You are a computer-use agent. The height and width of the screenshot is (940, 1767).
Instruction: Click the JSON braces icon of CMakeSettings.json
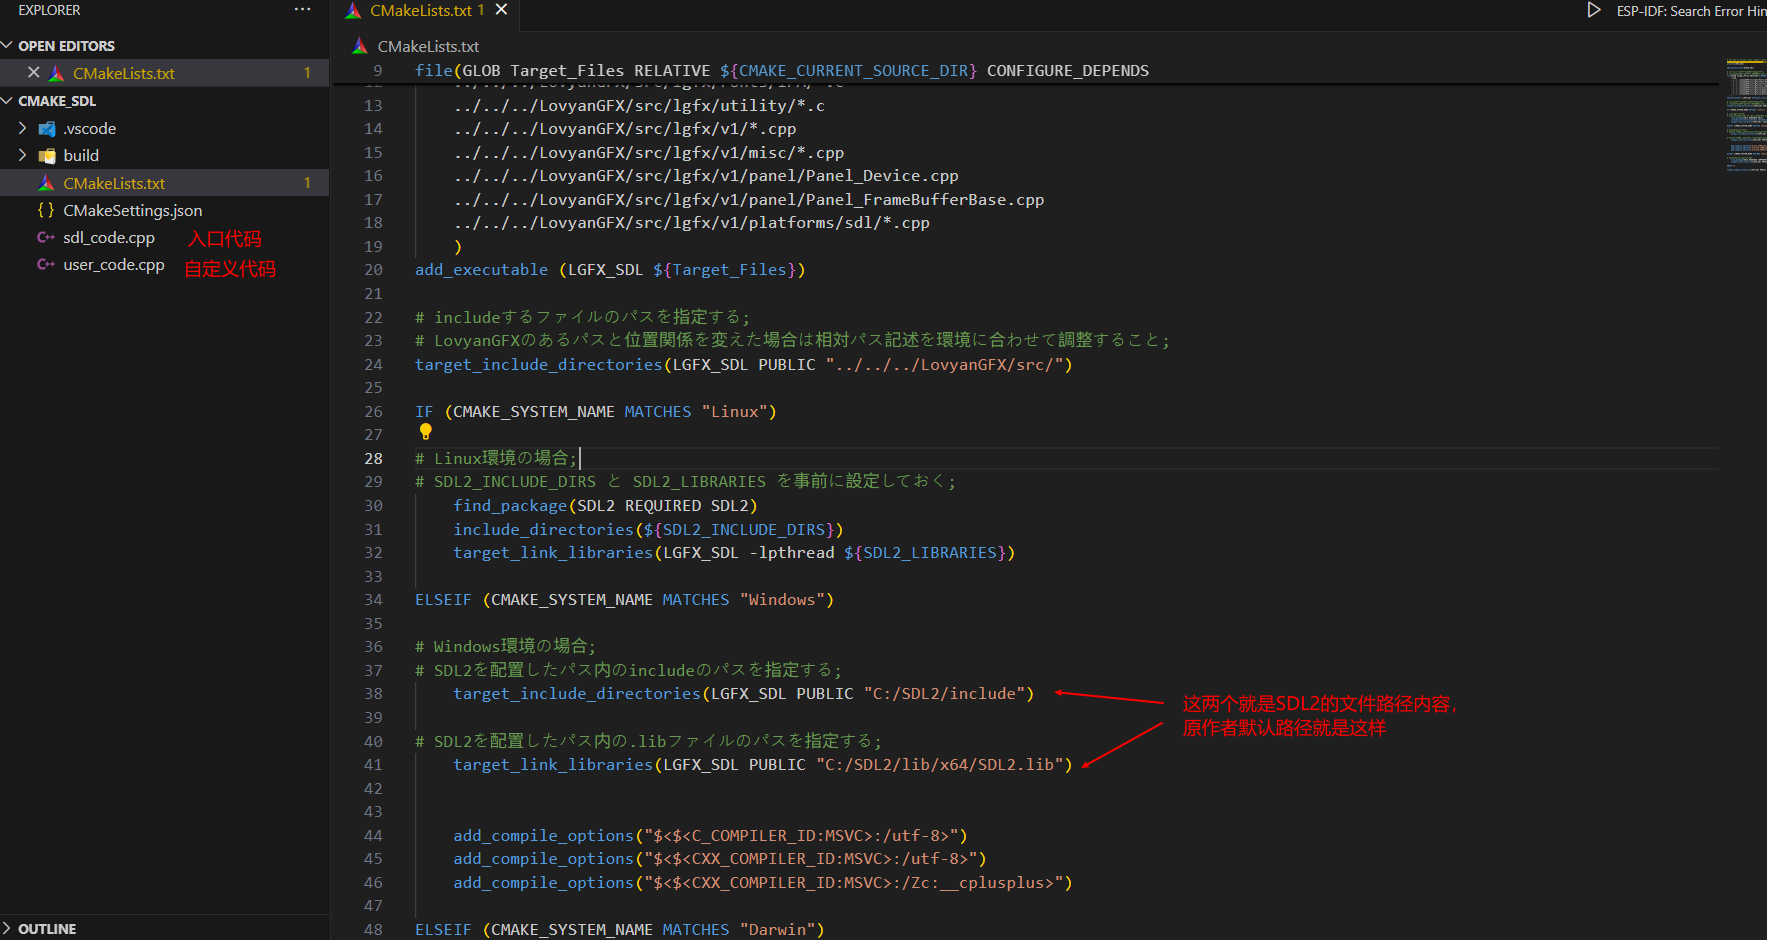click(46, 210)
